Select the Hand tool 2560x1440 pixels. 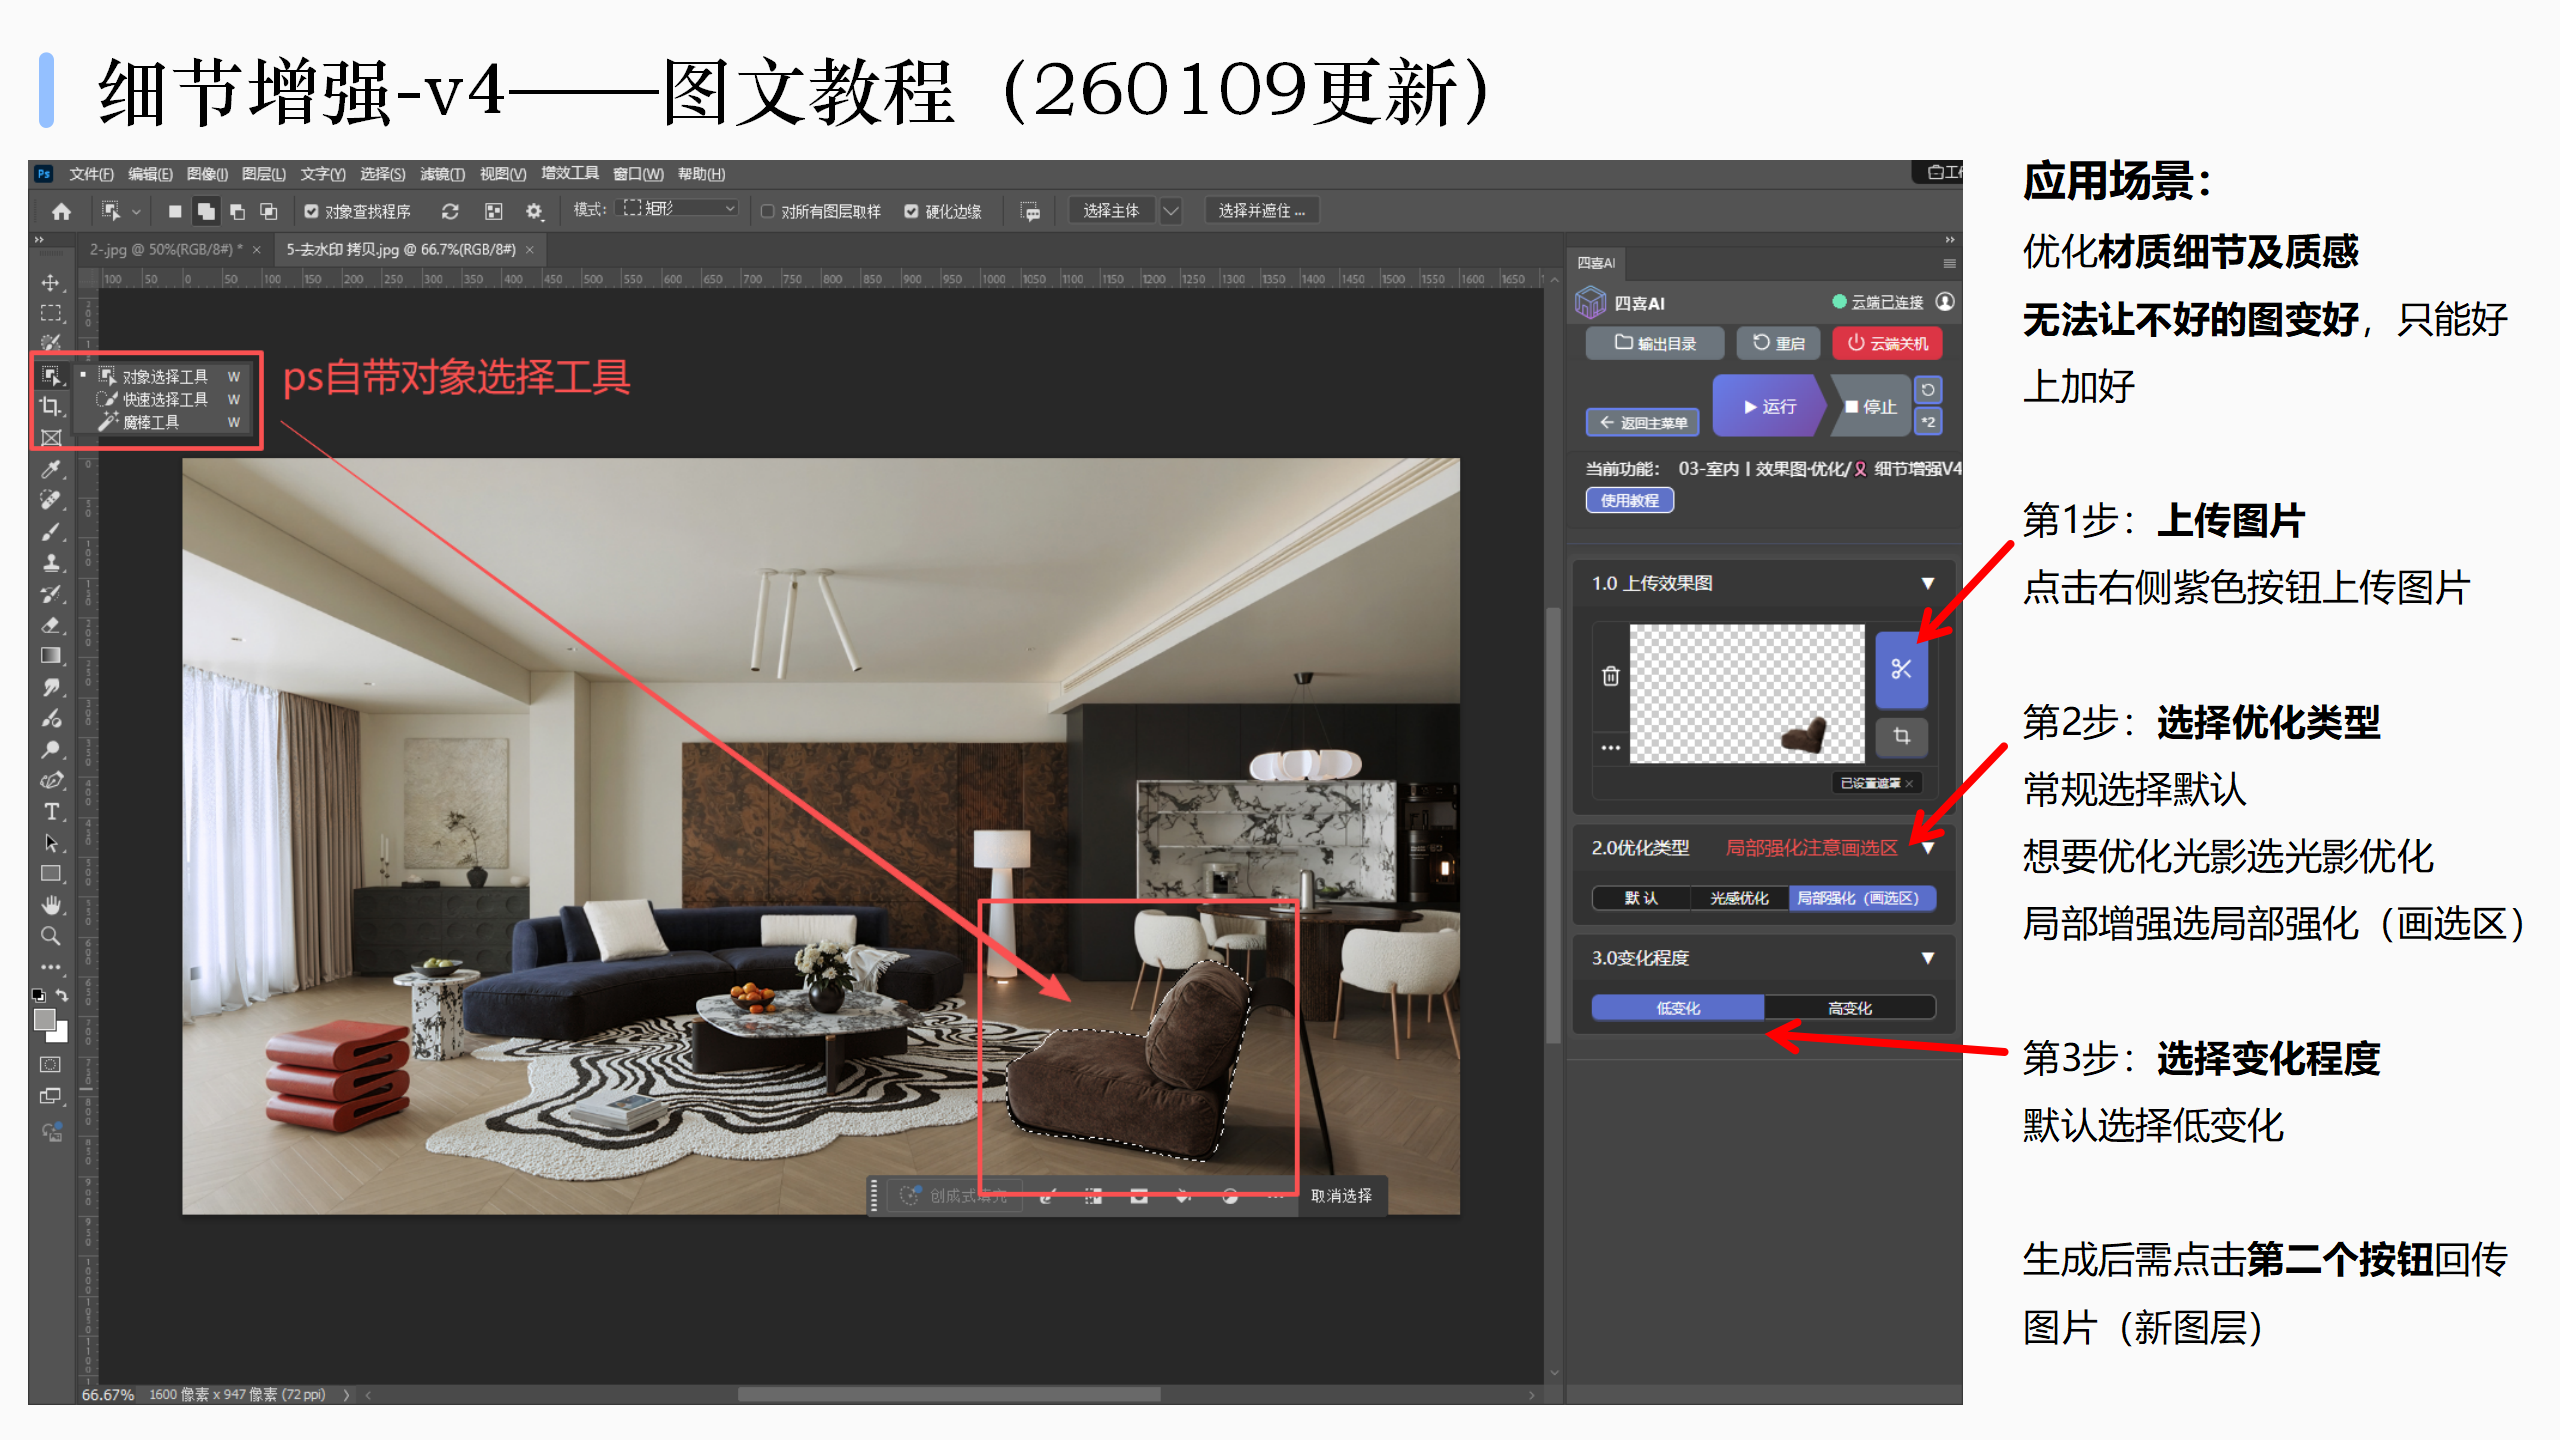point(51,905)
